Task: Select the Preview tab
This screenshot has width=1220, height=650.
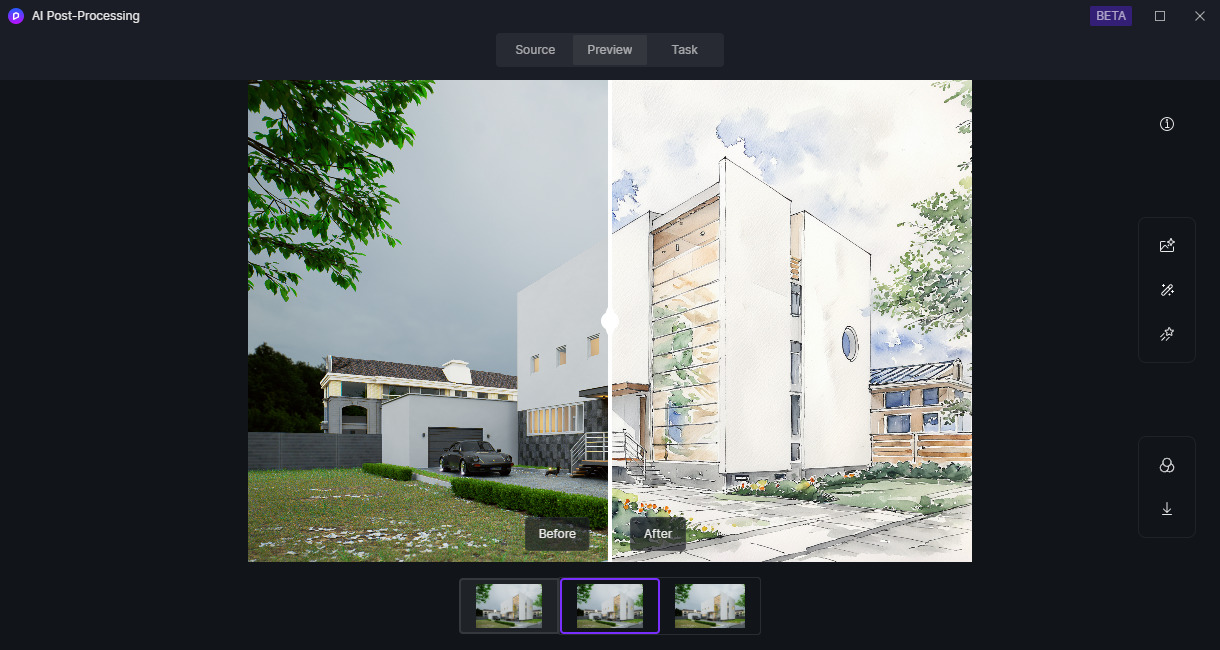Action: (x=610, y=50)
